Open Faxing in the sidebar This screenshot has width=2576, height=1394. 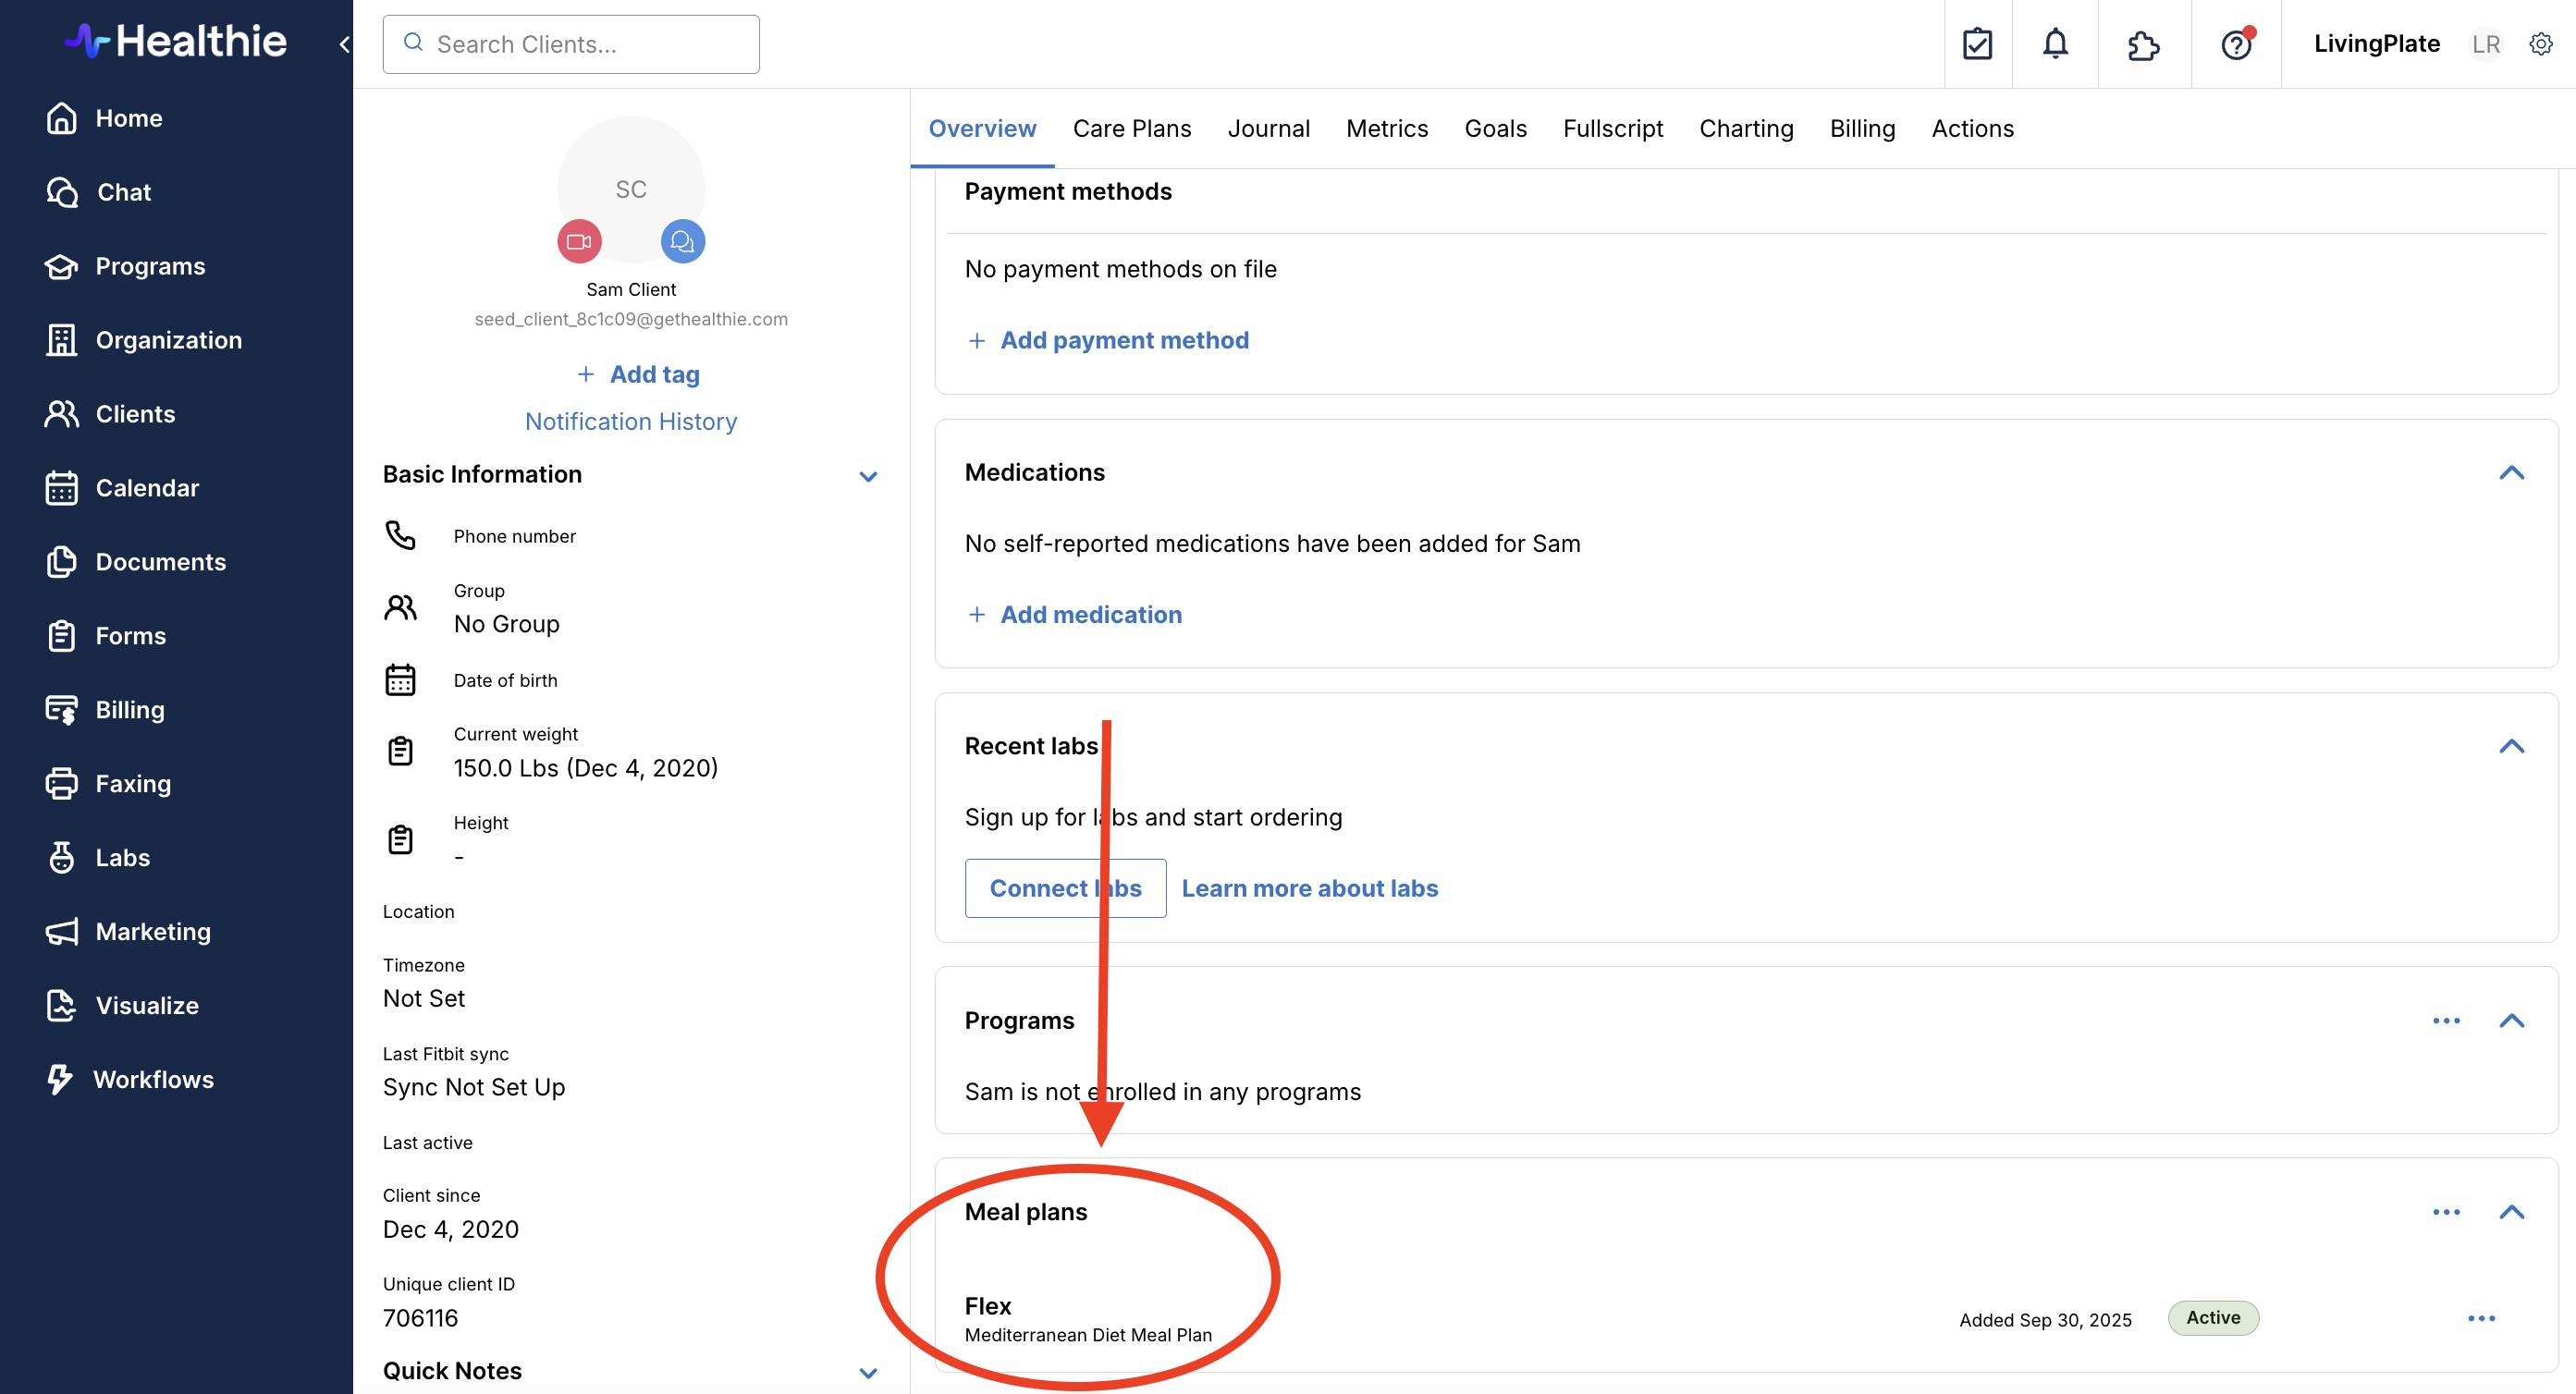coord(133,783)
